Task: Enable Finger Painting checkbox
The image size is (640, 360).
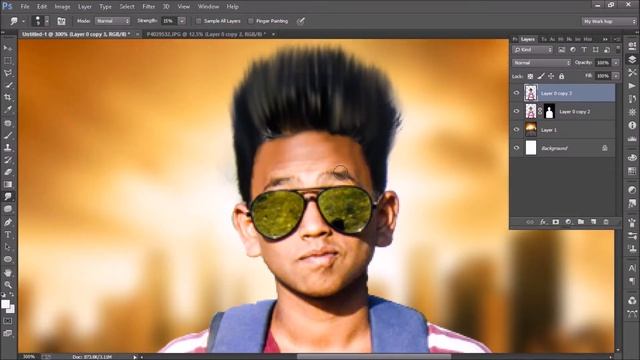Action: click(x=251, y=21)
